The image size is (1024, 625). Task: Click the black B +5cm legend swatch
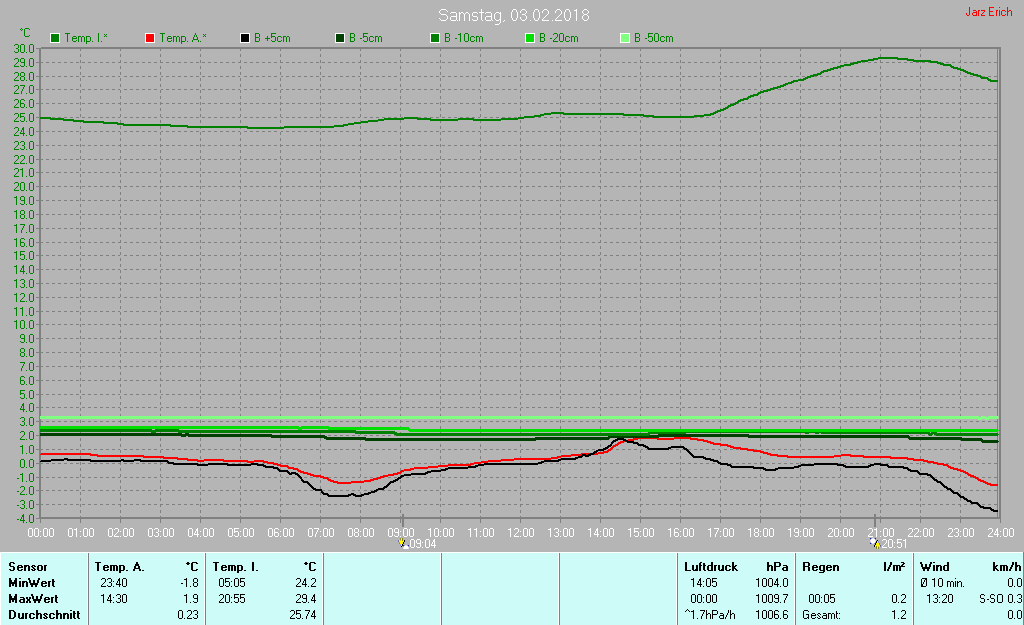[x=245, y=38]
